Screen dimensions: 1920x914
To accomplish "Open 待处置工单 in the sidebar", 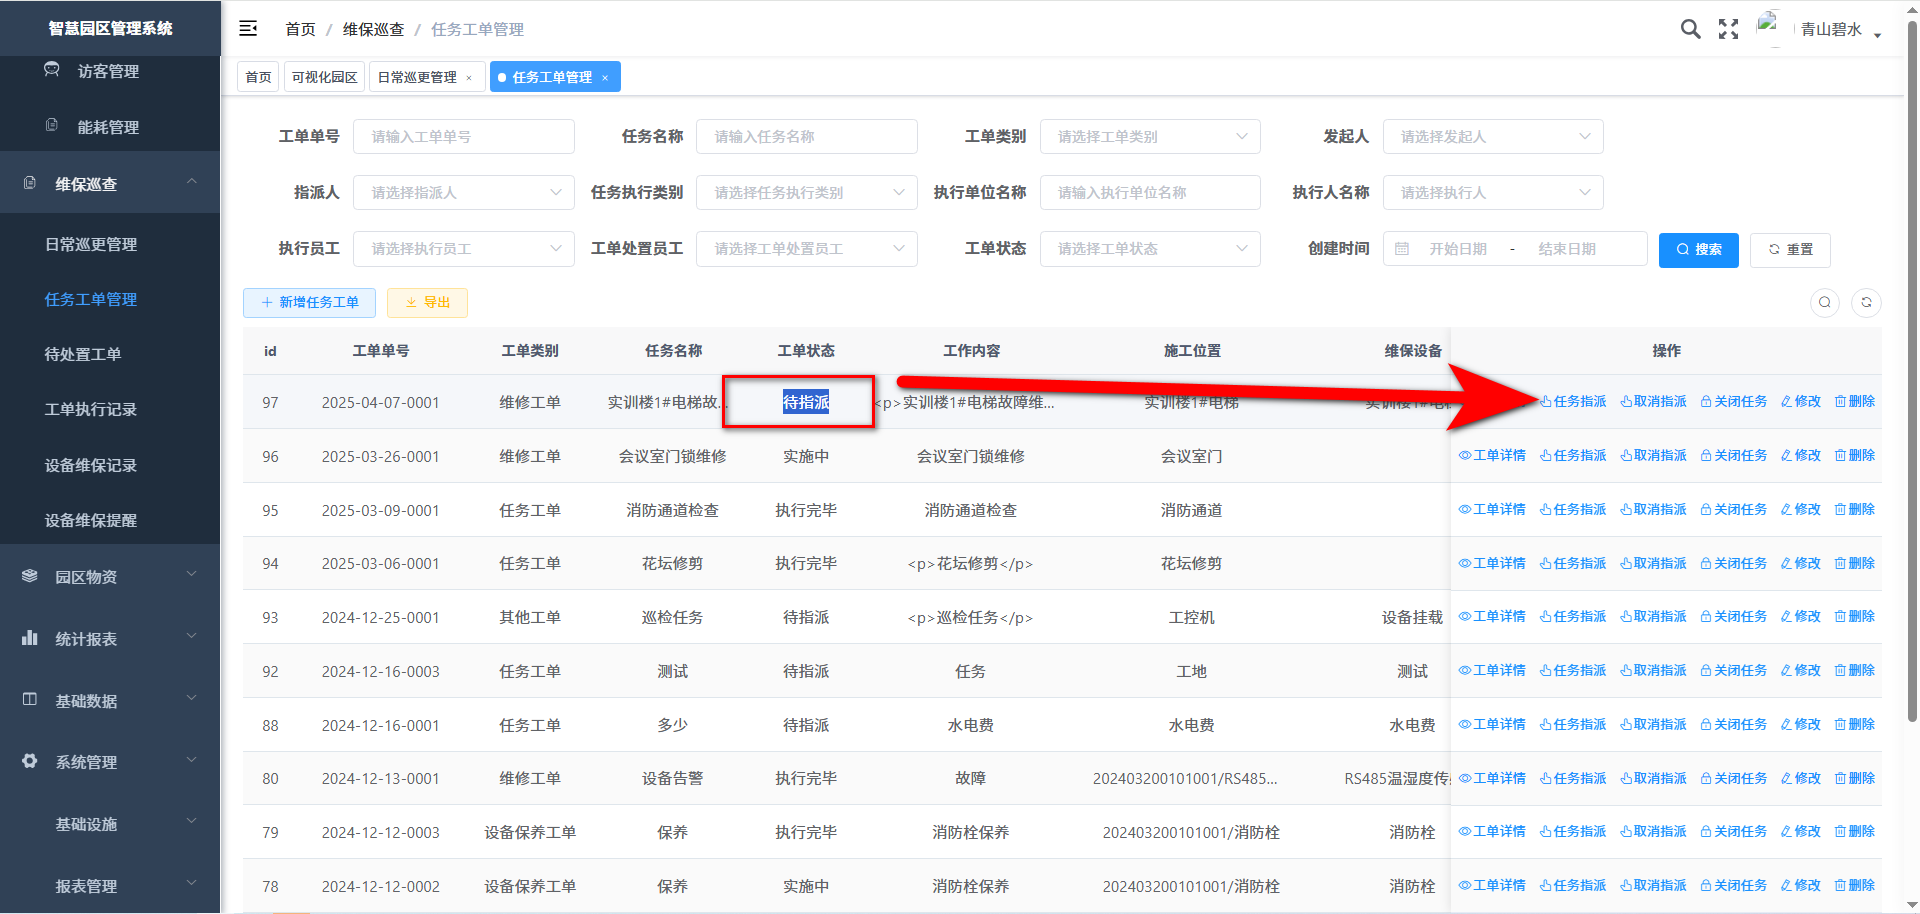I will coord(83,354).
